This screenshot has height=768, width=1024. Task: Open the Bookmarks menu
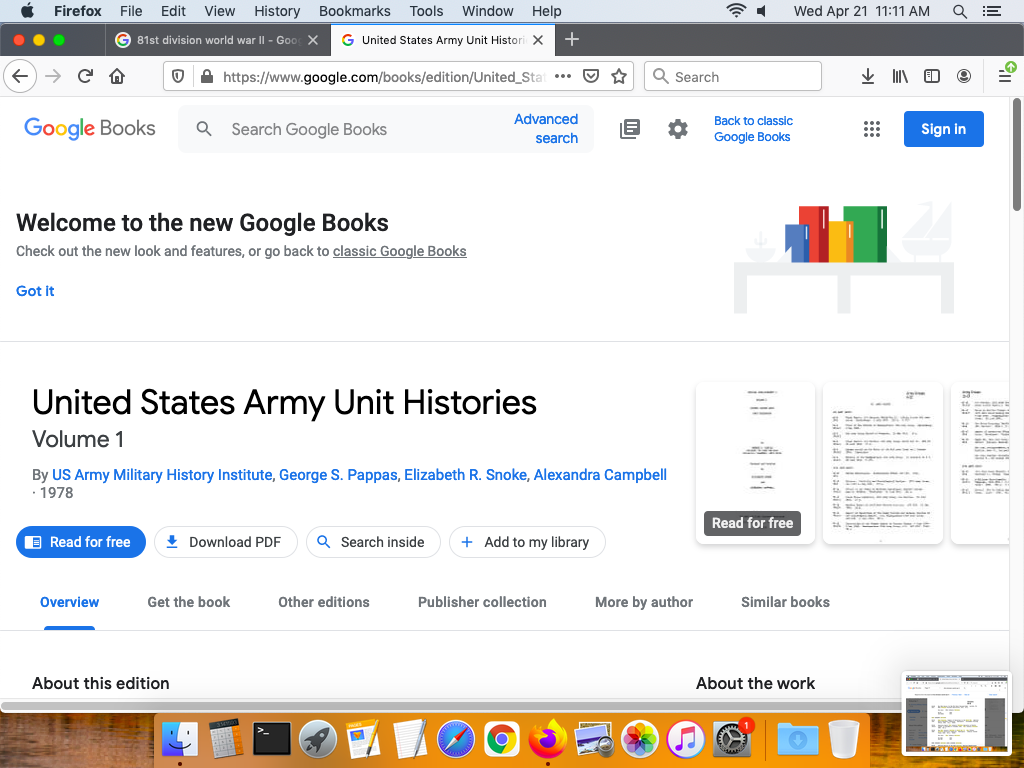coord(354,11)
